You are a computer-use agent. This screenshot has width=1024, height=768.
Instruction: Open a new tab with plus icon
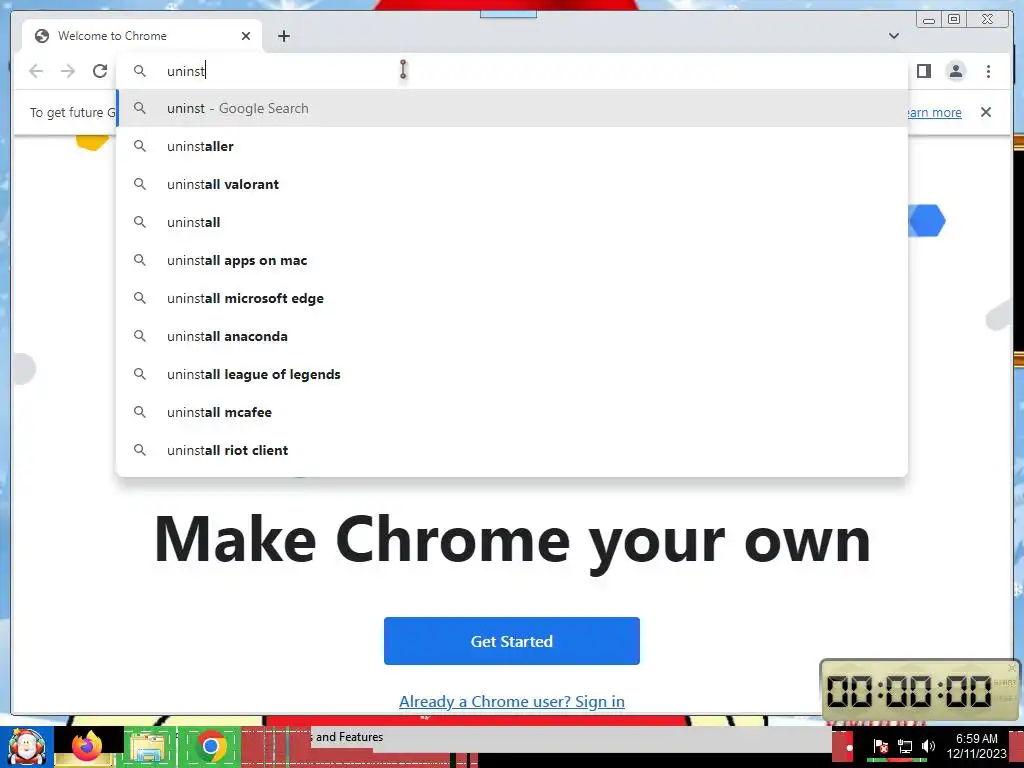click(283, 36)
